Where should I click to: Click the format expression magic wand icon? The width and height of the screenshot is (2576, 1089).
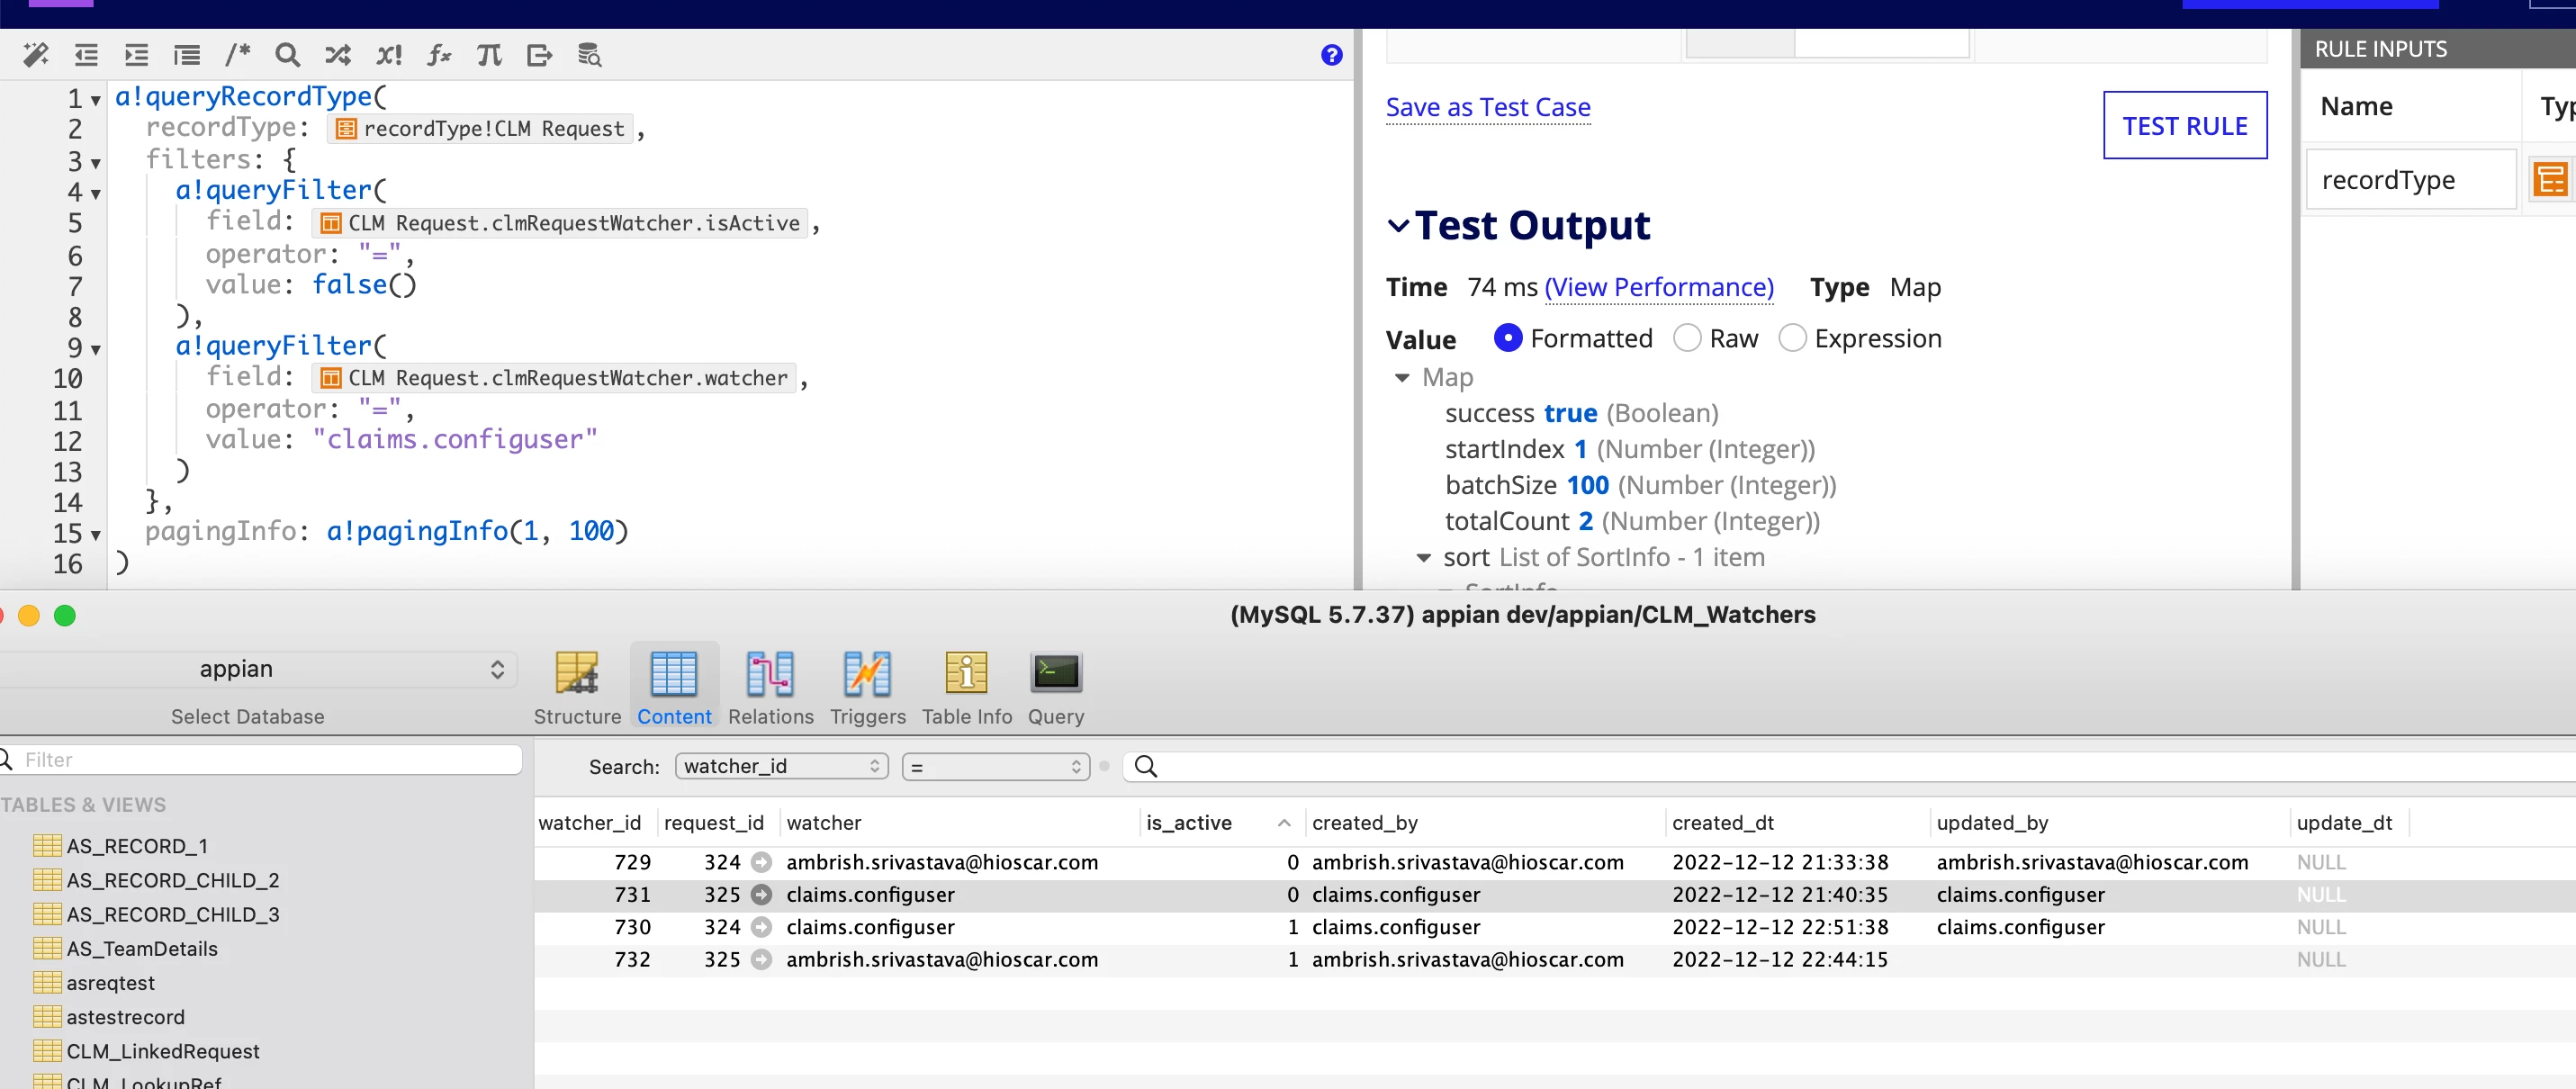(x=36, y=55)
